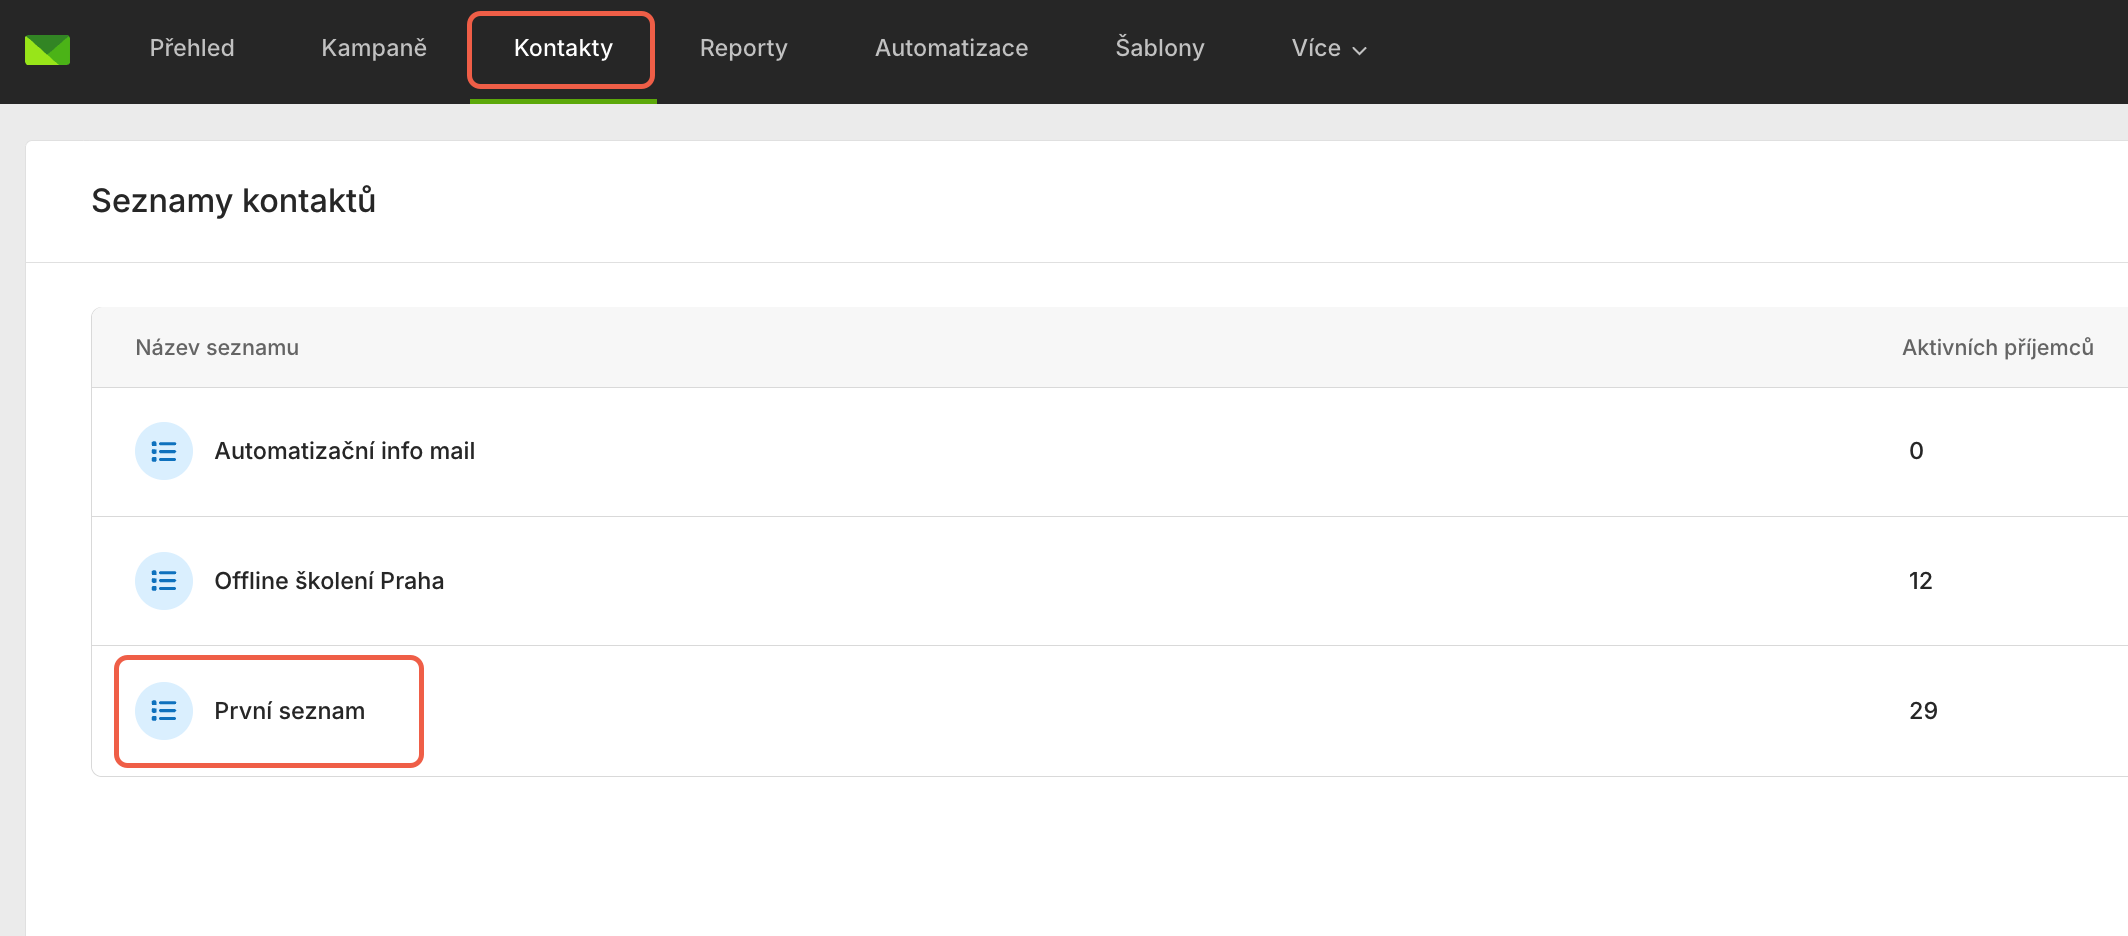Open the Automatizační info mail list
This screenshot has height=936, width=2128.
[345, 451]
